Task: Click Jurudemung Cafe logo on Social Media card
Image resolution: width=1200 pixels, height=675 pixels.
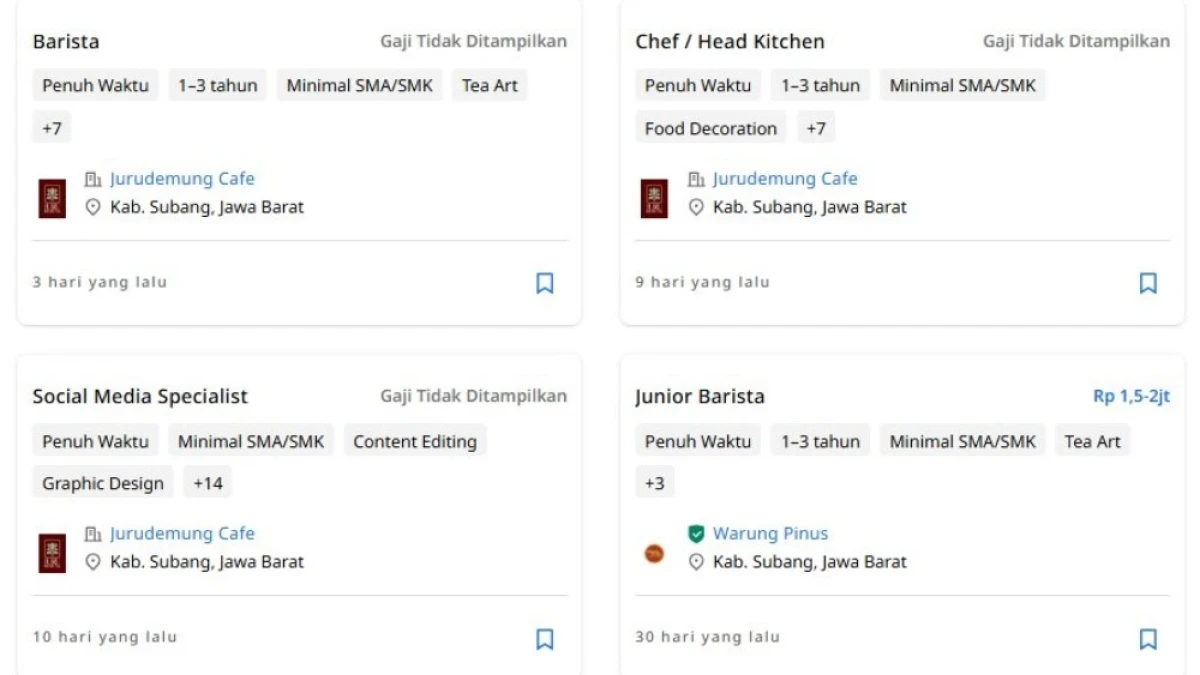Action: click(52, 553)
